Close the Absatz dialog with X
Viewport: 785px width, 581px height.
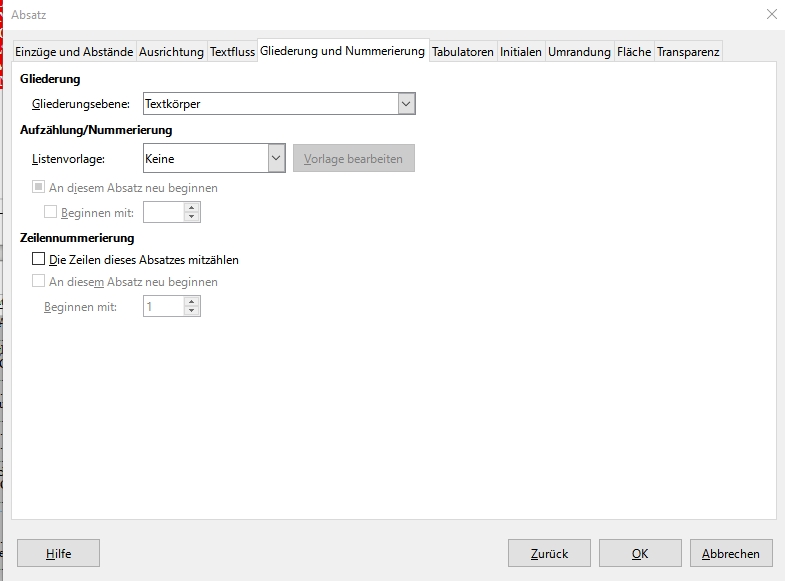pyautogui.click(x=771, y=14)
